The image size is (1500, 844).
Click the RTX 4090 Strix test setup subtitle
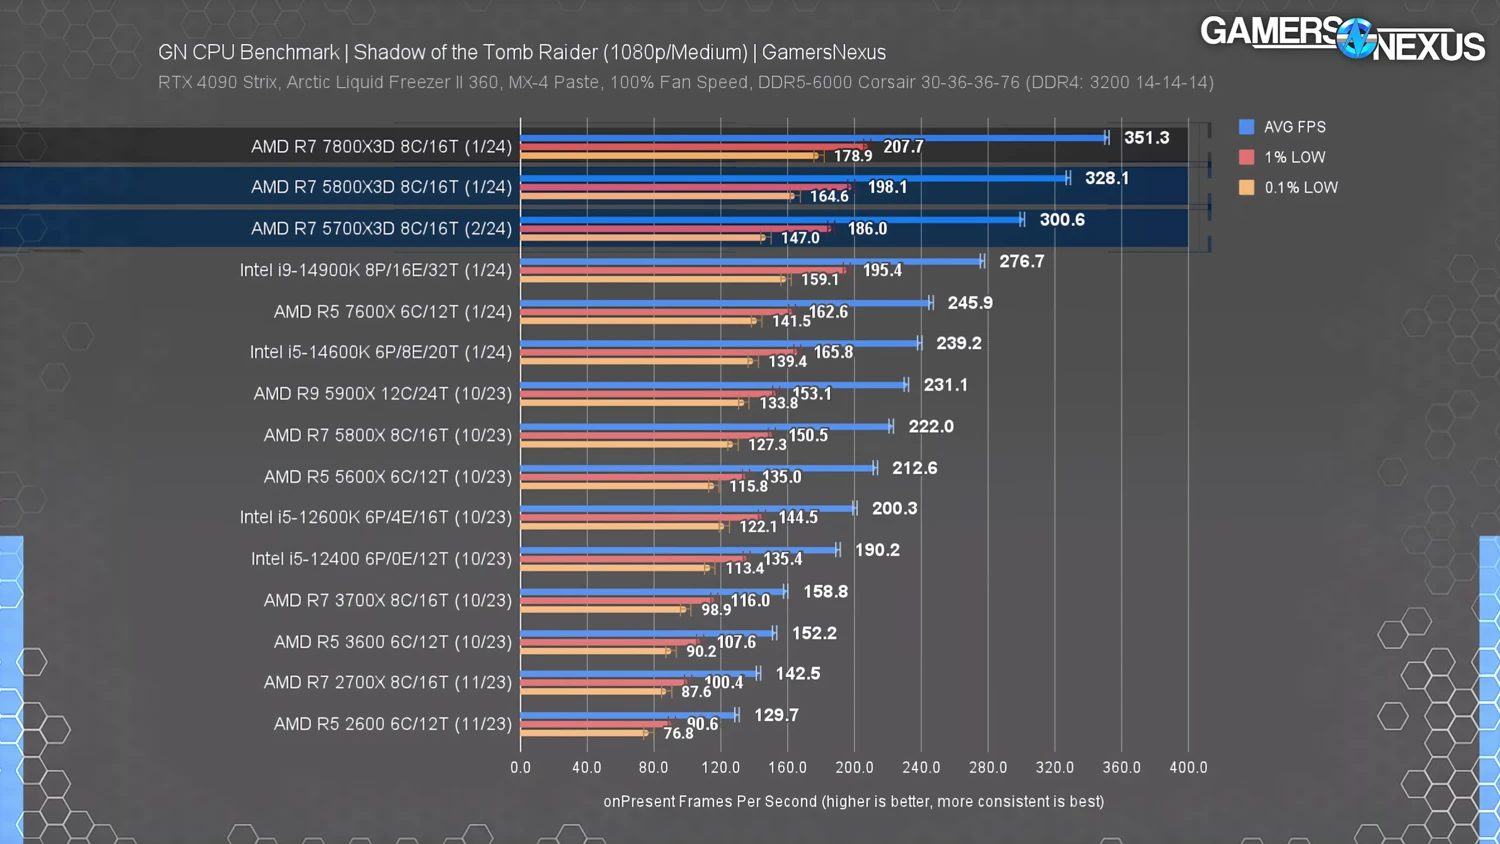686,82
